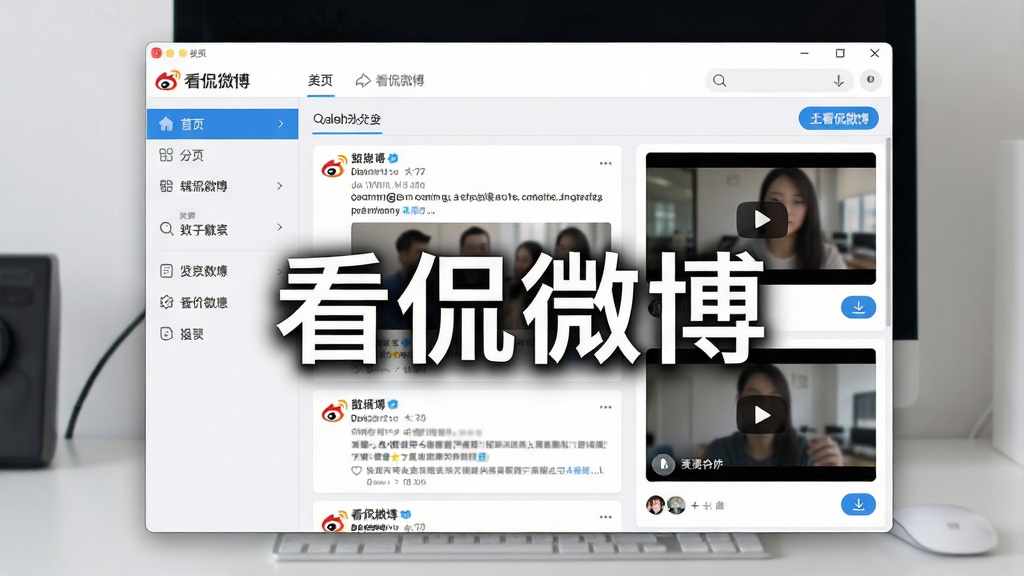1024x576 pixels.
Task: Click the gear icon beside 番价微博
Action: pos(166,302)
